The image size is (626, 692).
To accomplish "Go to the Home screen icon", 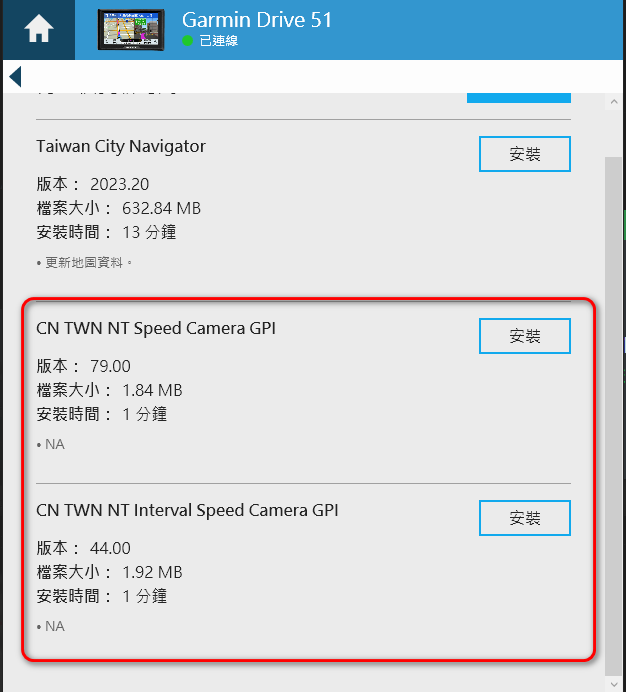I will pyautogui.click(x=39, y=29).
